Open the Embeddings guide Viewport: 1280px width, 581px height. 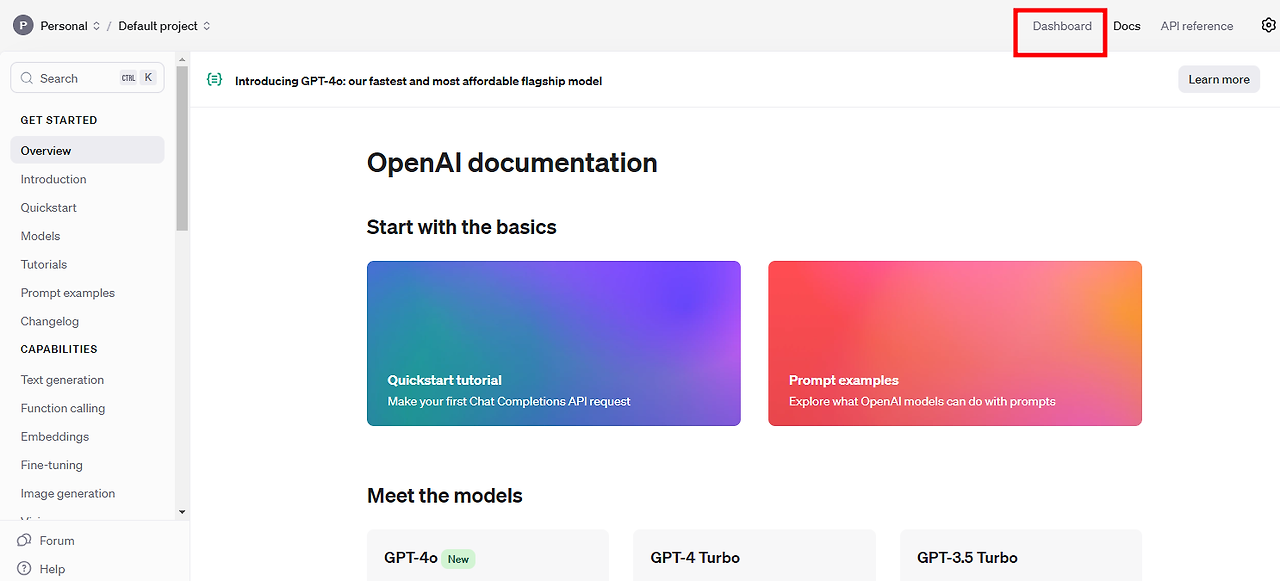click(55, 437)
